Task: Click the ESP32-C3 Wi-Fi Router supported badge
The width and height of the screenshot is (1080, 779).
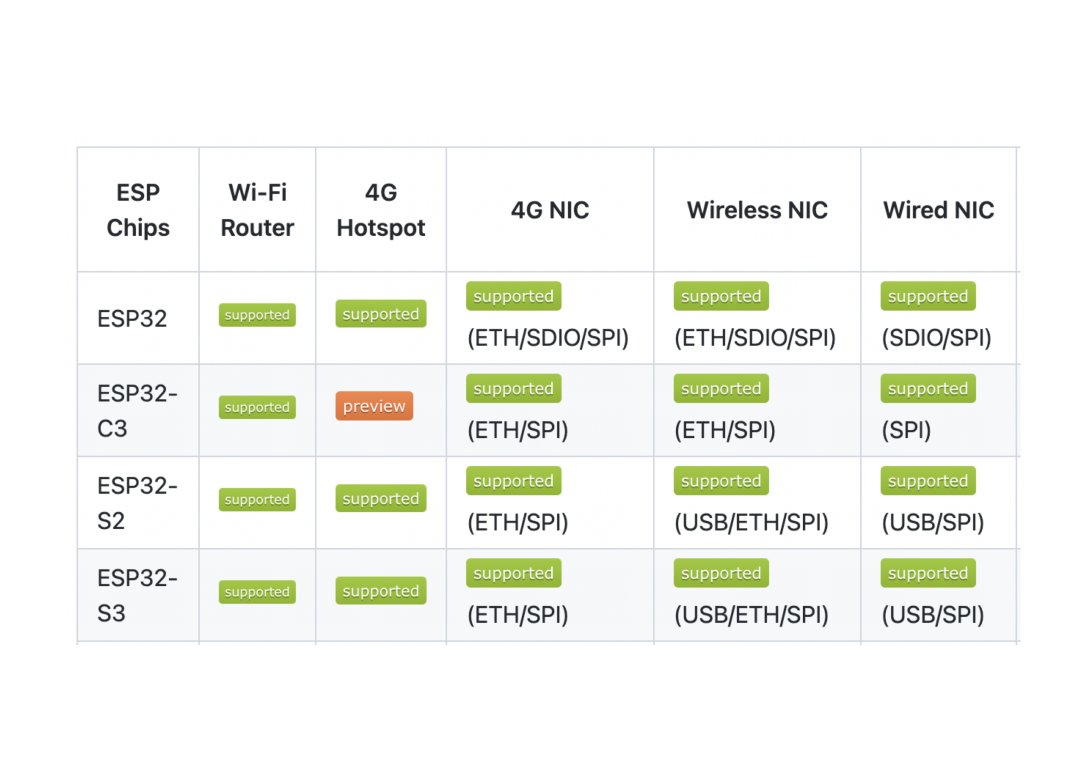Action: point(257,407)
